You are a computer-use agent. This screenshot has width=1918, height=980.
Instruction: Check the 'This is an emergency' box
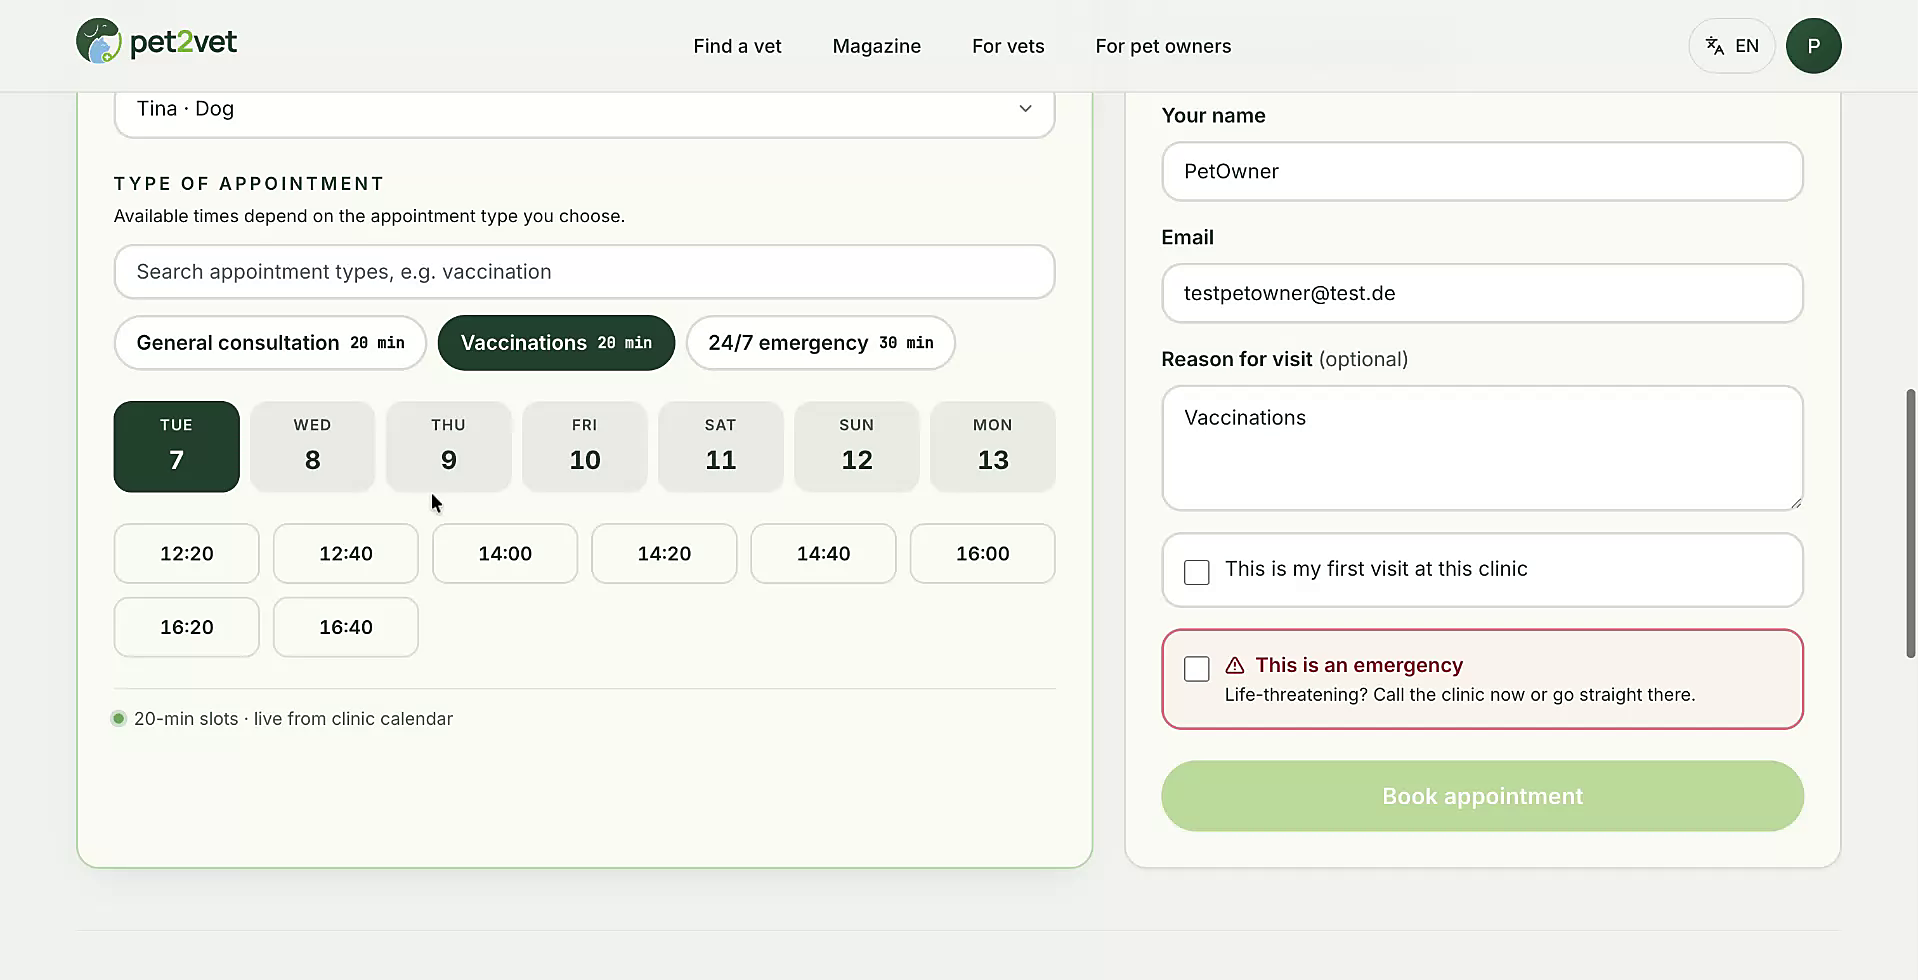click(x=1196, y=669)
